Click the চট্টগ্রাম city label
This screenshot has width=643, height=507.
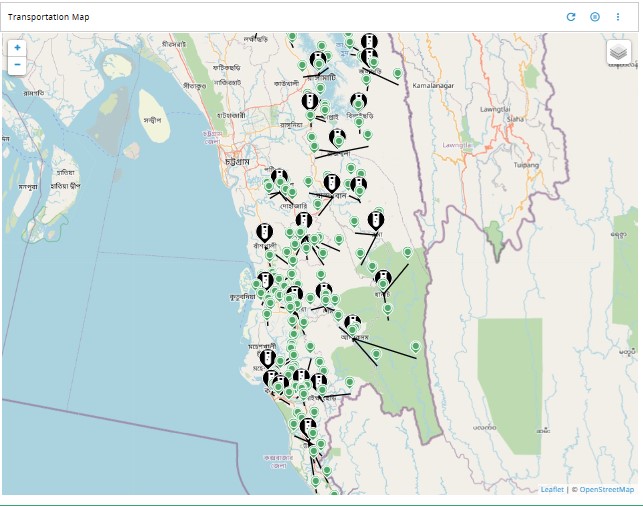click(238, 159)
